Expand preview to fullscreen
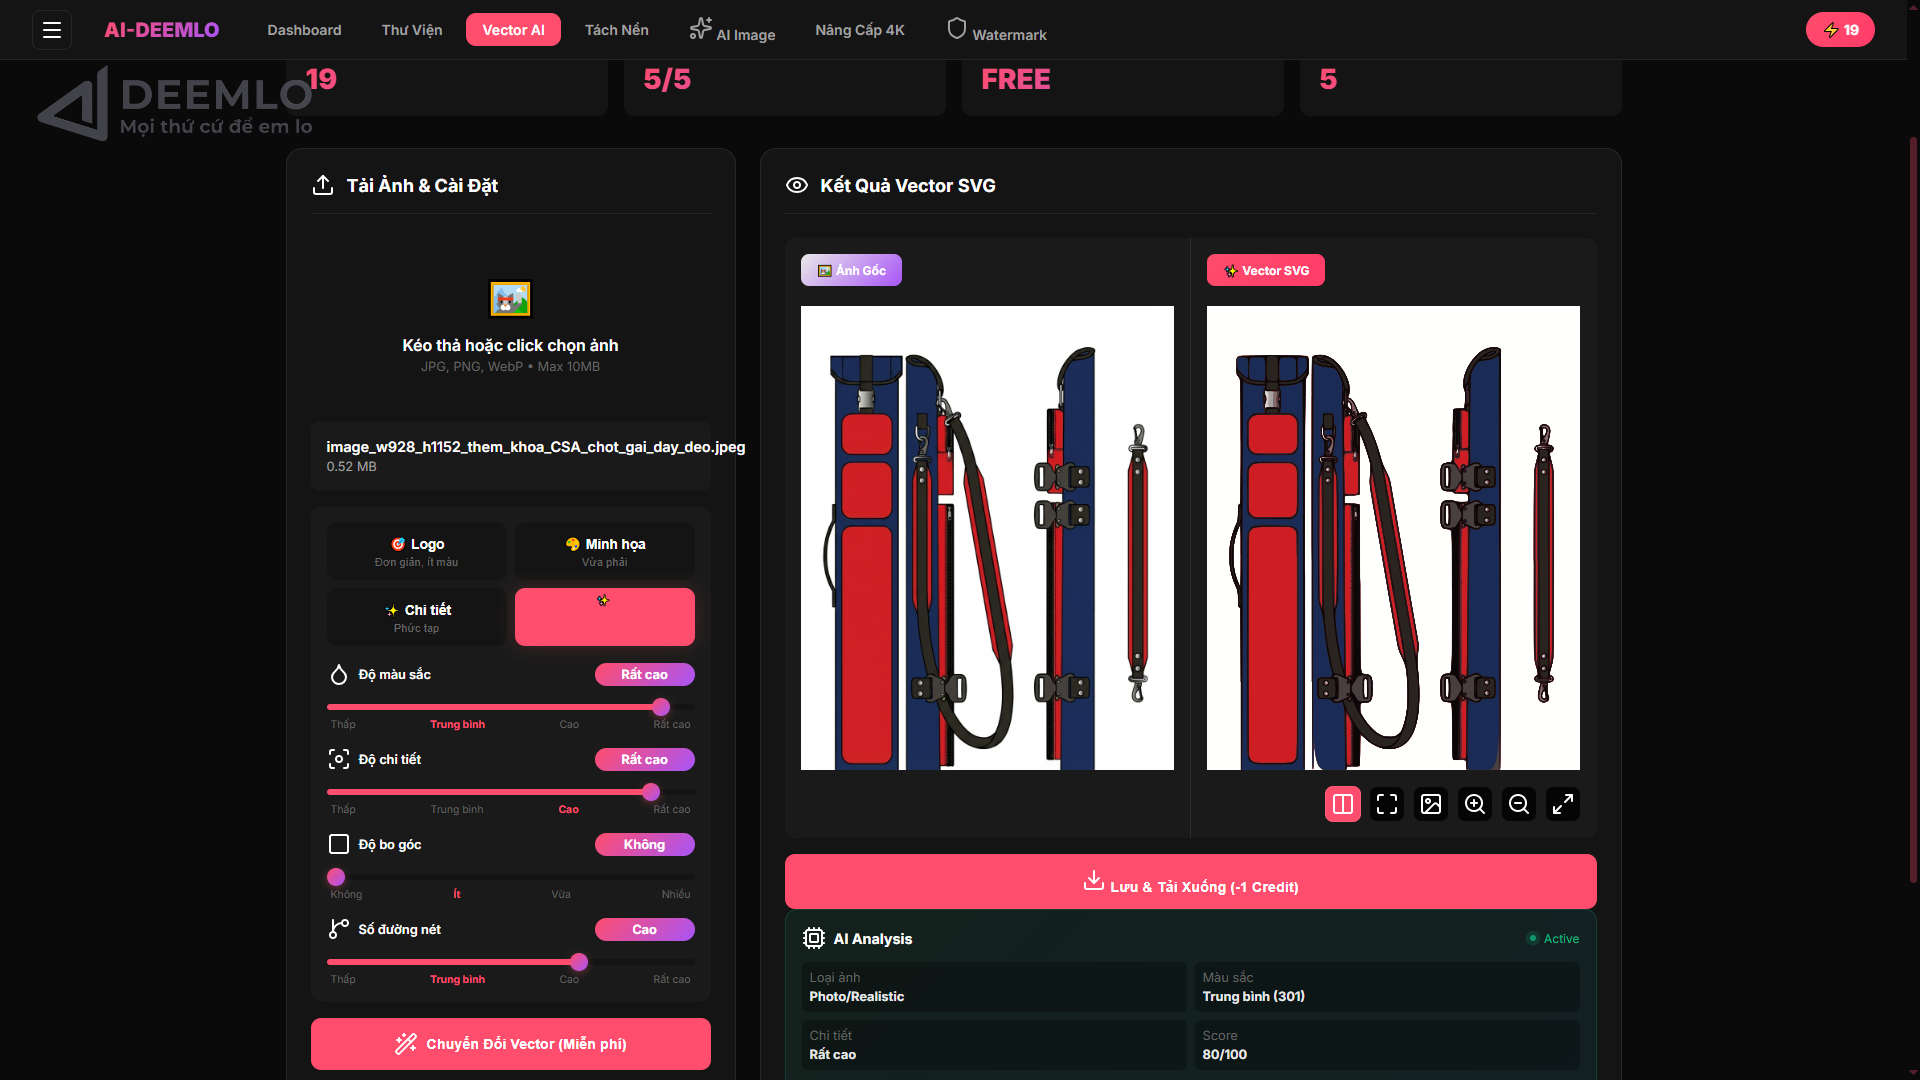 [x=1563, y=804]
